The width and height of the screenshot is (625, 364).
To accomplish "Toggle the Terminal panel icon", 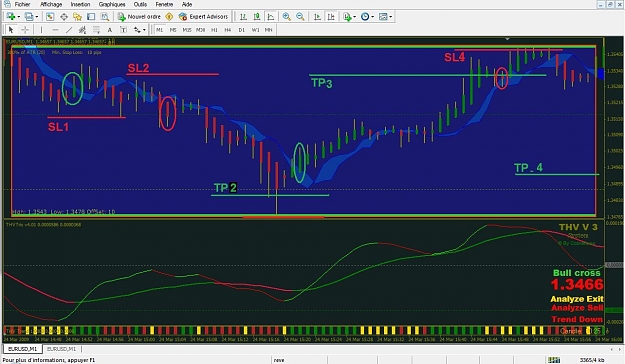I will [x=91, y=17].
